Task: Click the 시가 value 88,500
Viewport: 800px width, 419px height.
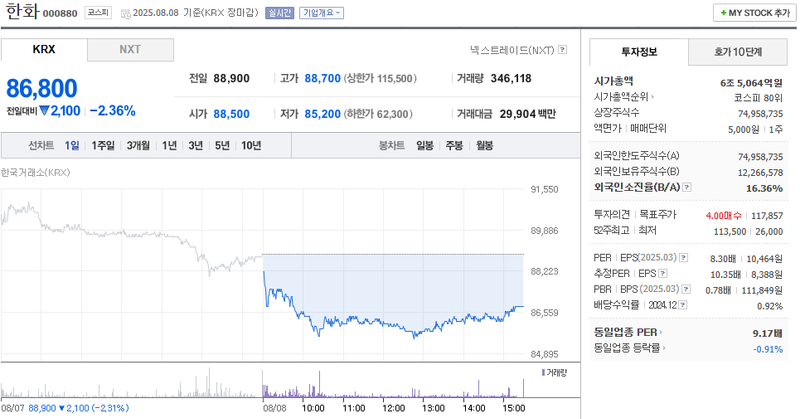Action: 231,114
